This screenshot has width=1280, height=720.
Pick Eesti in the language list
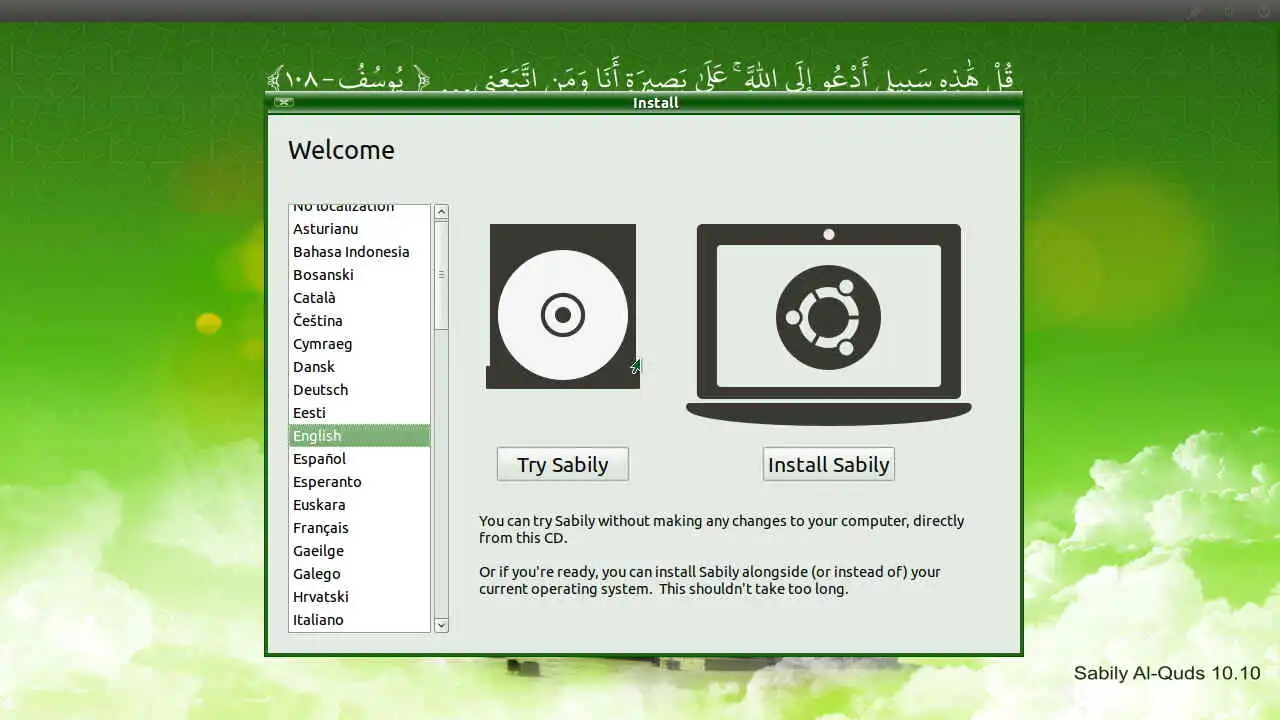(x=360, y=413)
